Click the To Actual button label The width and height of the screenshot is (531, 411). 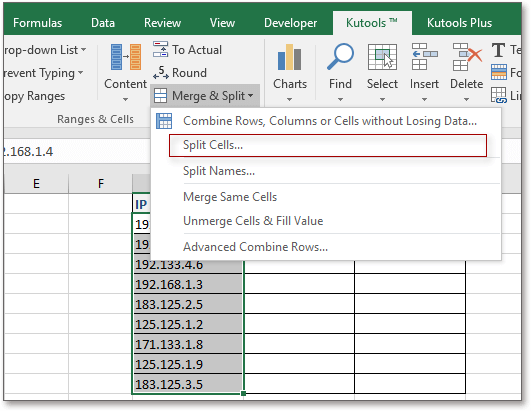197,50
